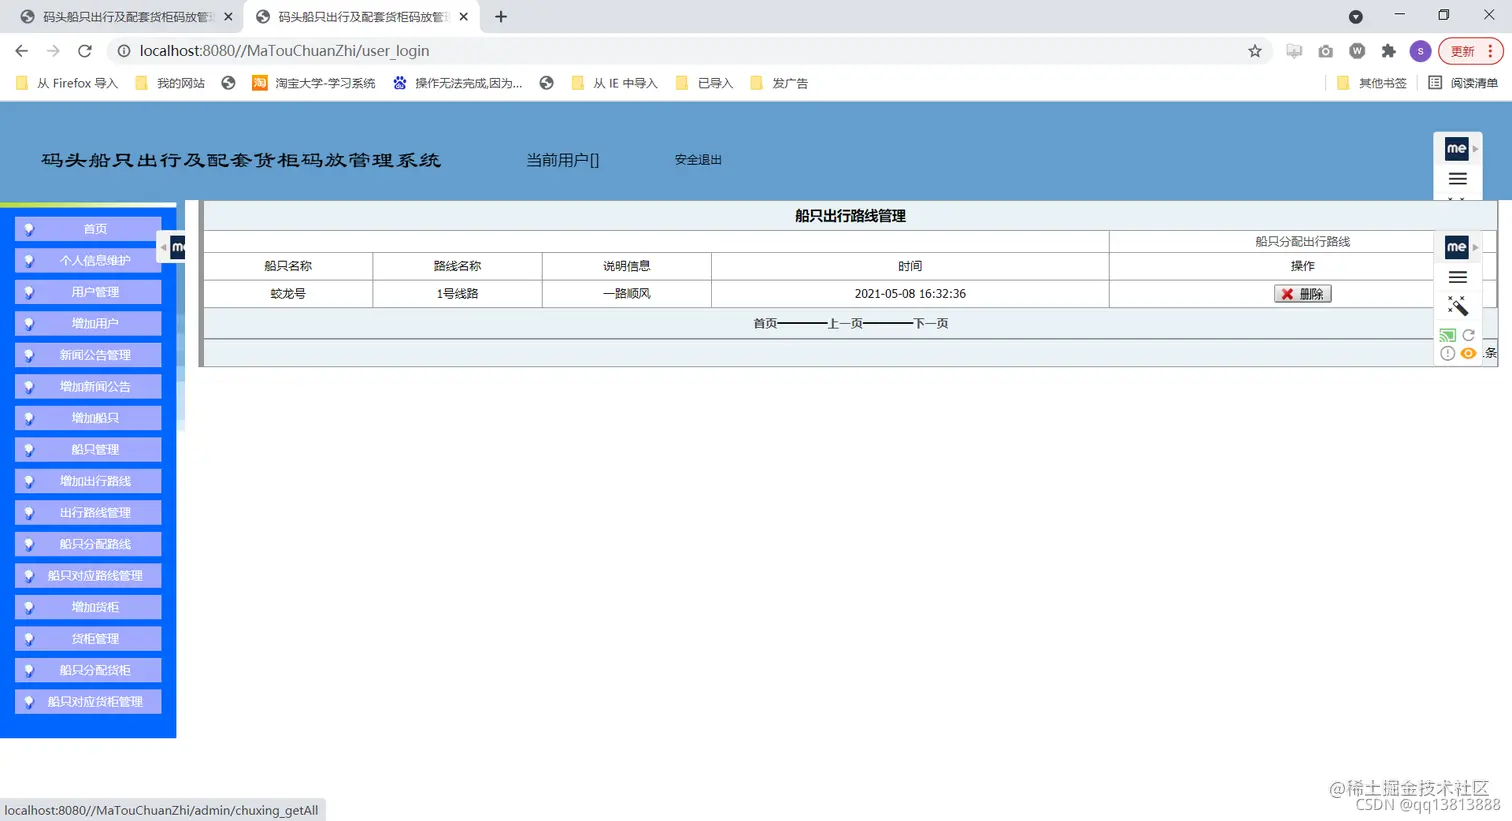1512x821 pixels.
Task: Open the Chrome three-dot menu
Action: coord(1494,51)
